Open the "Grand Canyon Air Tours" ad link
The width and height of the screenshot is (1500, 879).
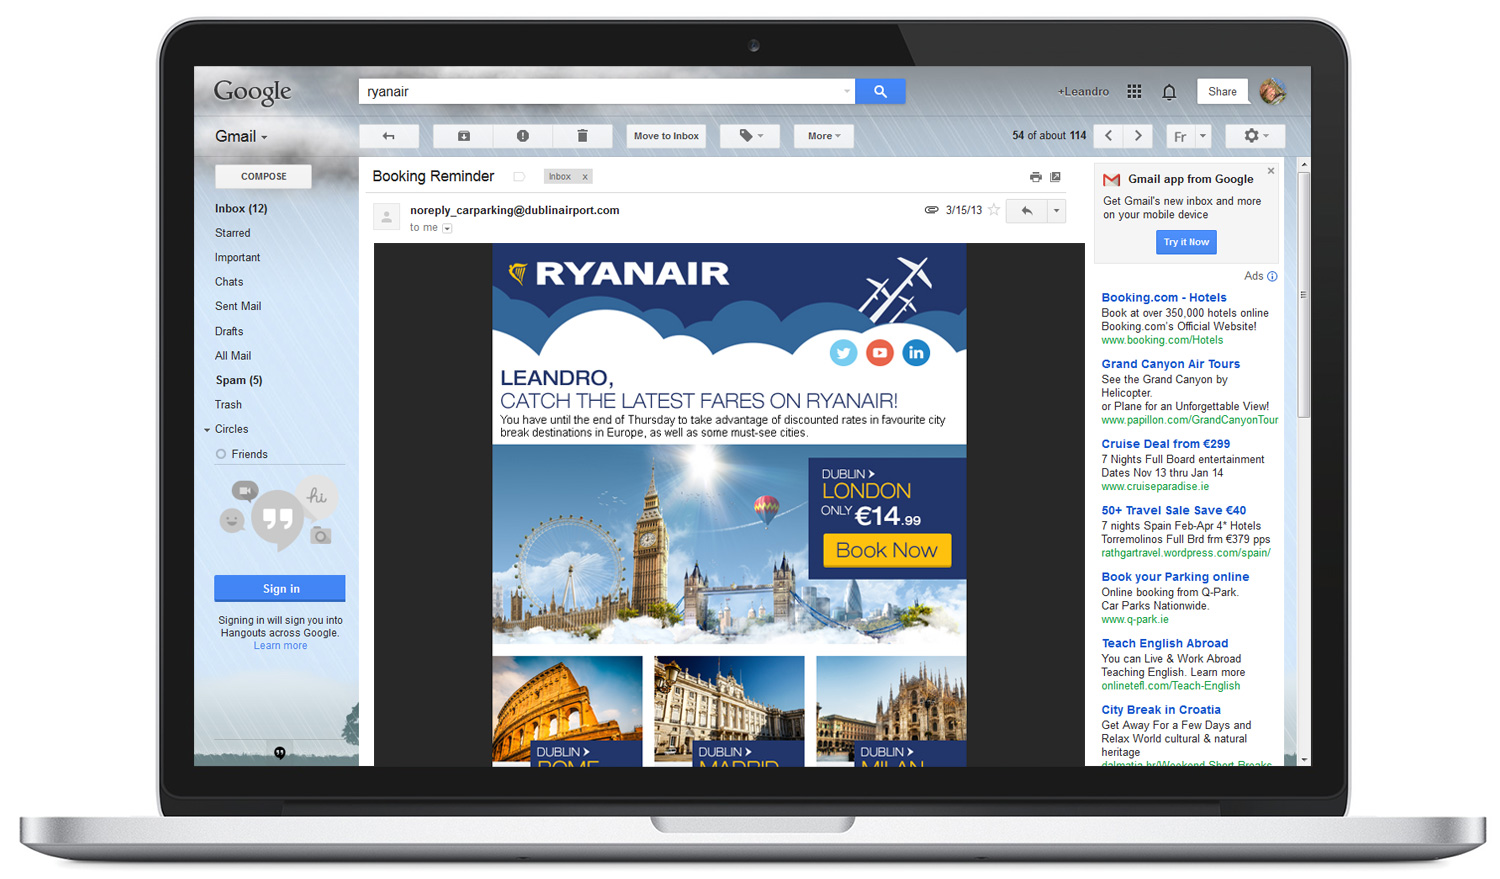(1171, 364)
